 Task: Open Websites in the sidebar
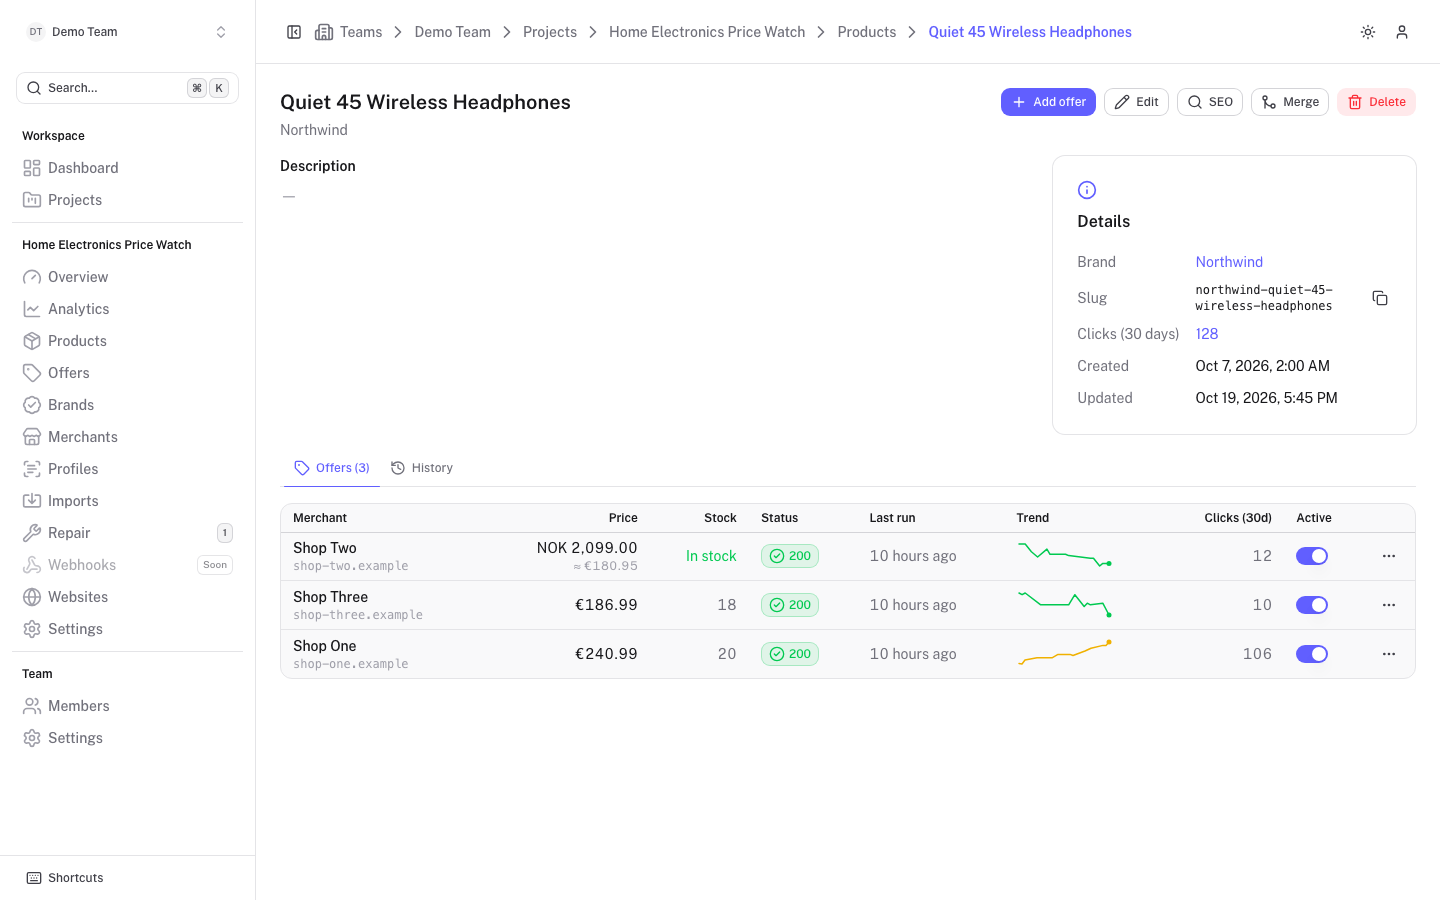tap(127, 597)
